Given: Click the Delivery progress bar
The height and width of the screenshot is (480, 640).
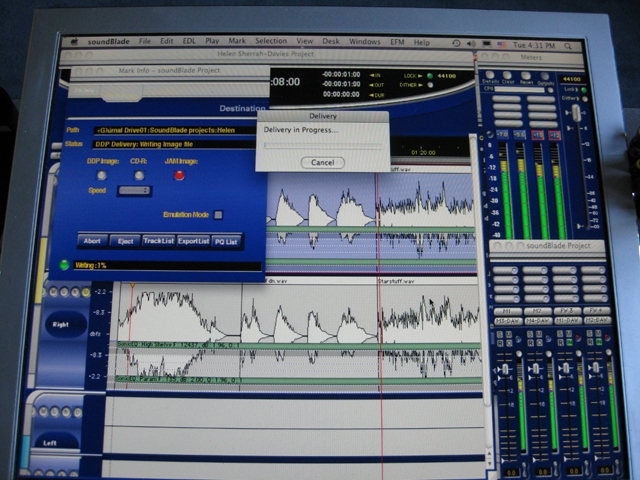Looking at the screenshot, I should (322, 145).
